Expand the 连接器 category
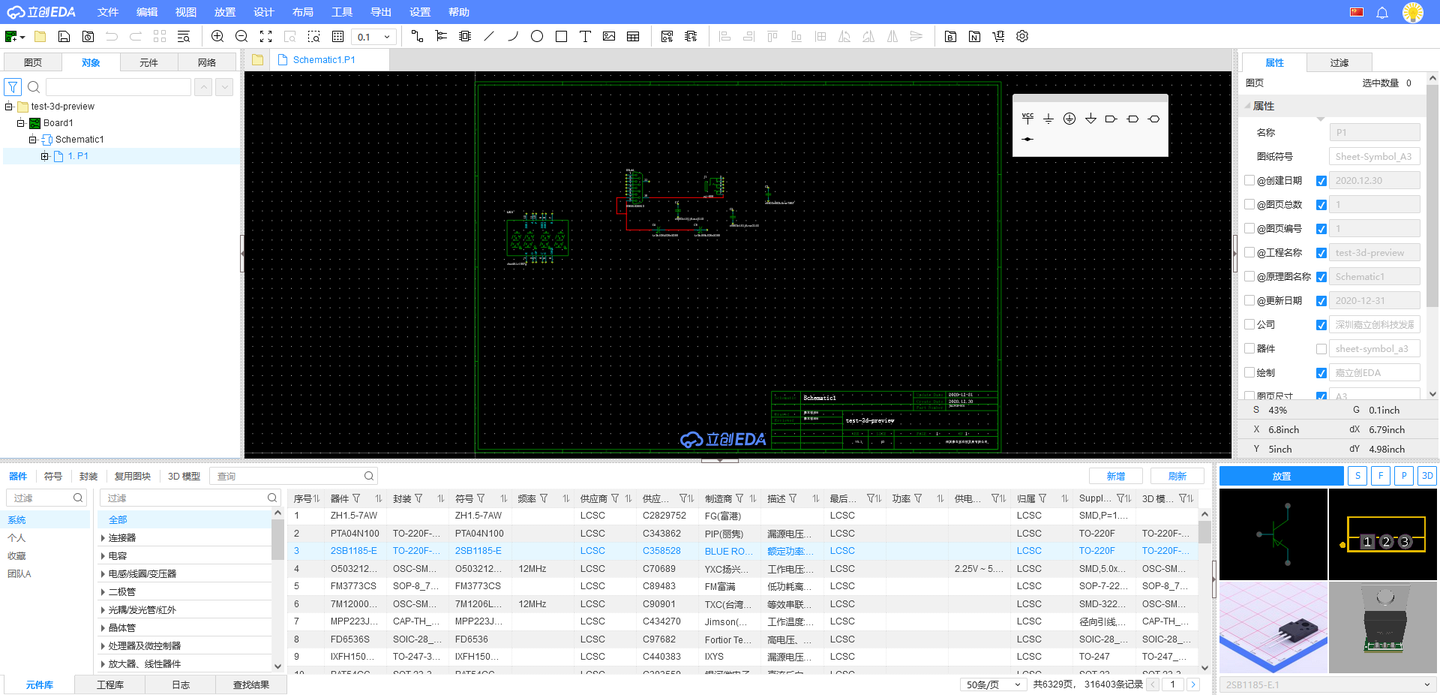The height and width of the screenshot is (695, 1440). [x=103, y=538]
